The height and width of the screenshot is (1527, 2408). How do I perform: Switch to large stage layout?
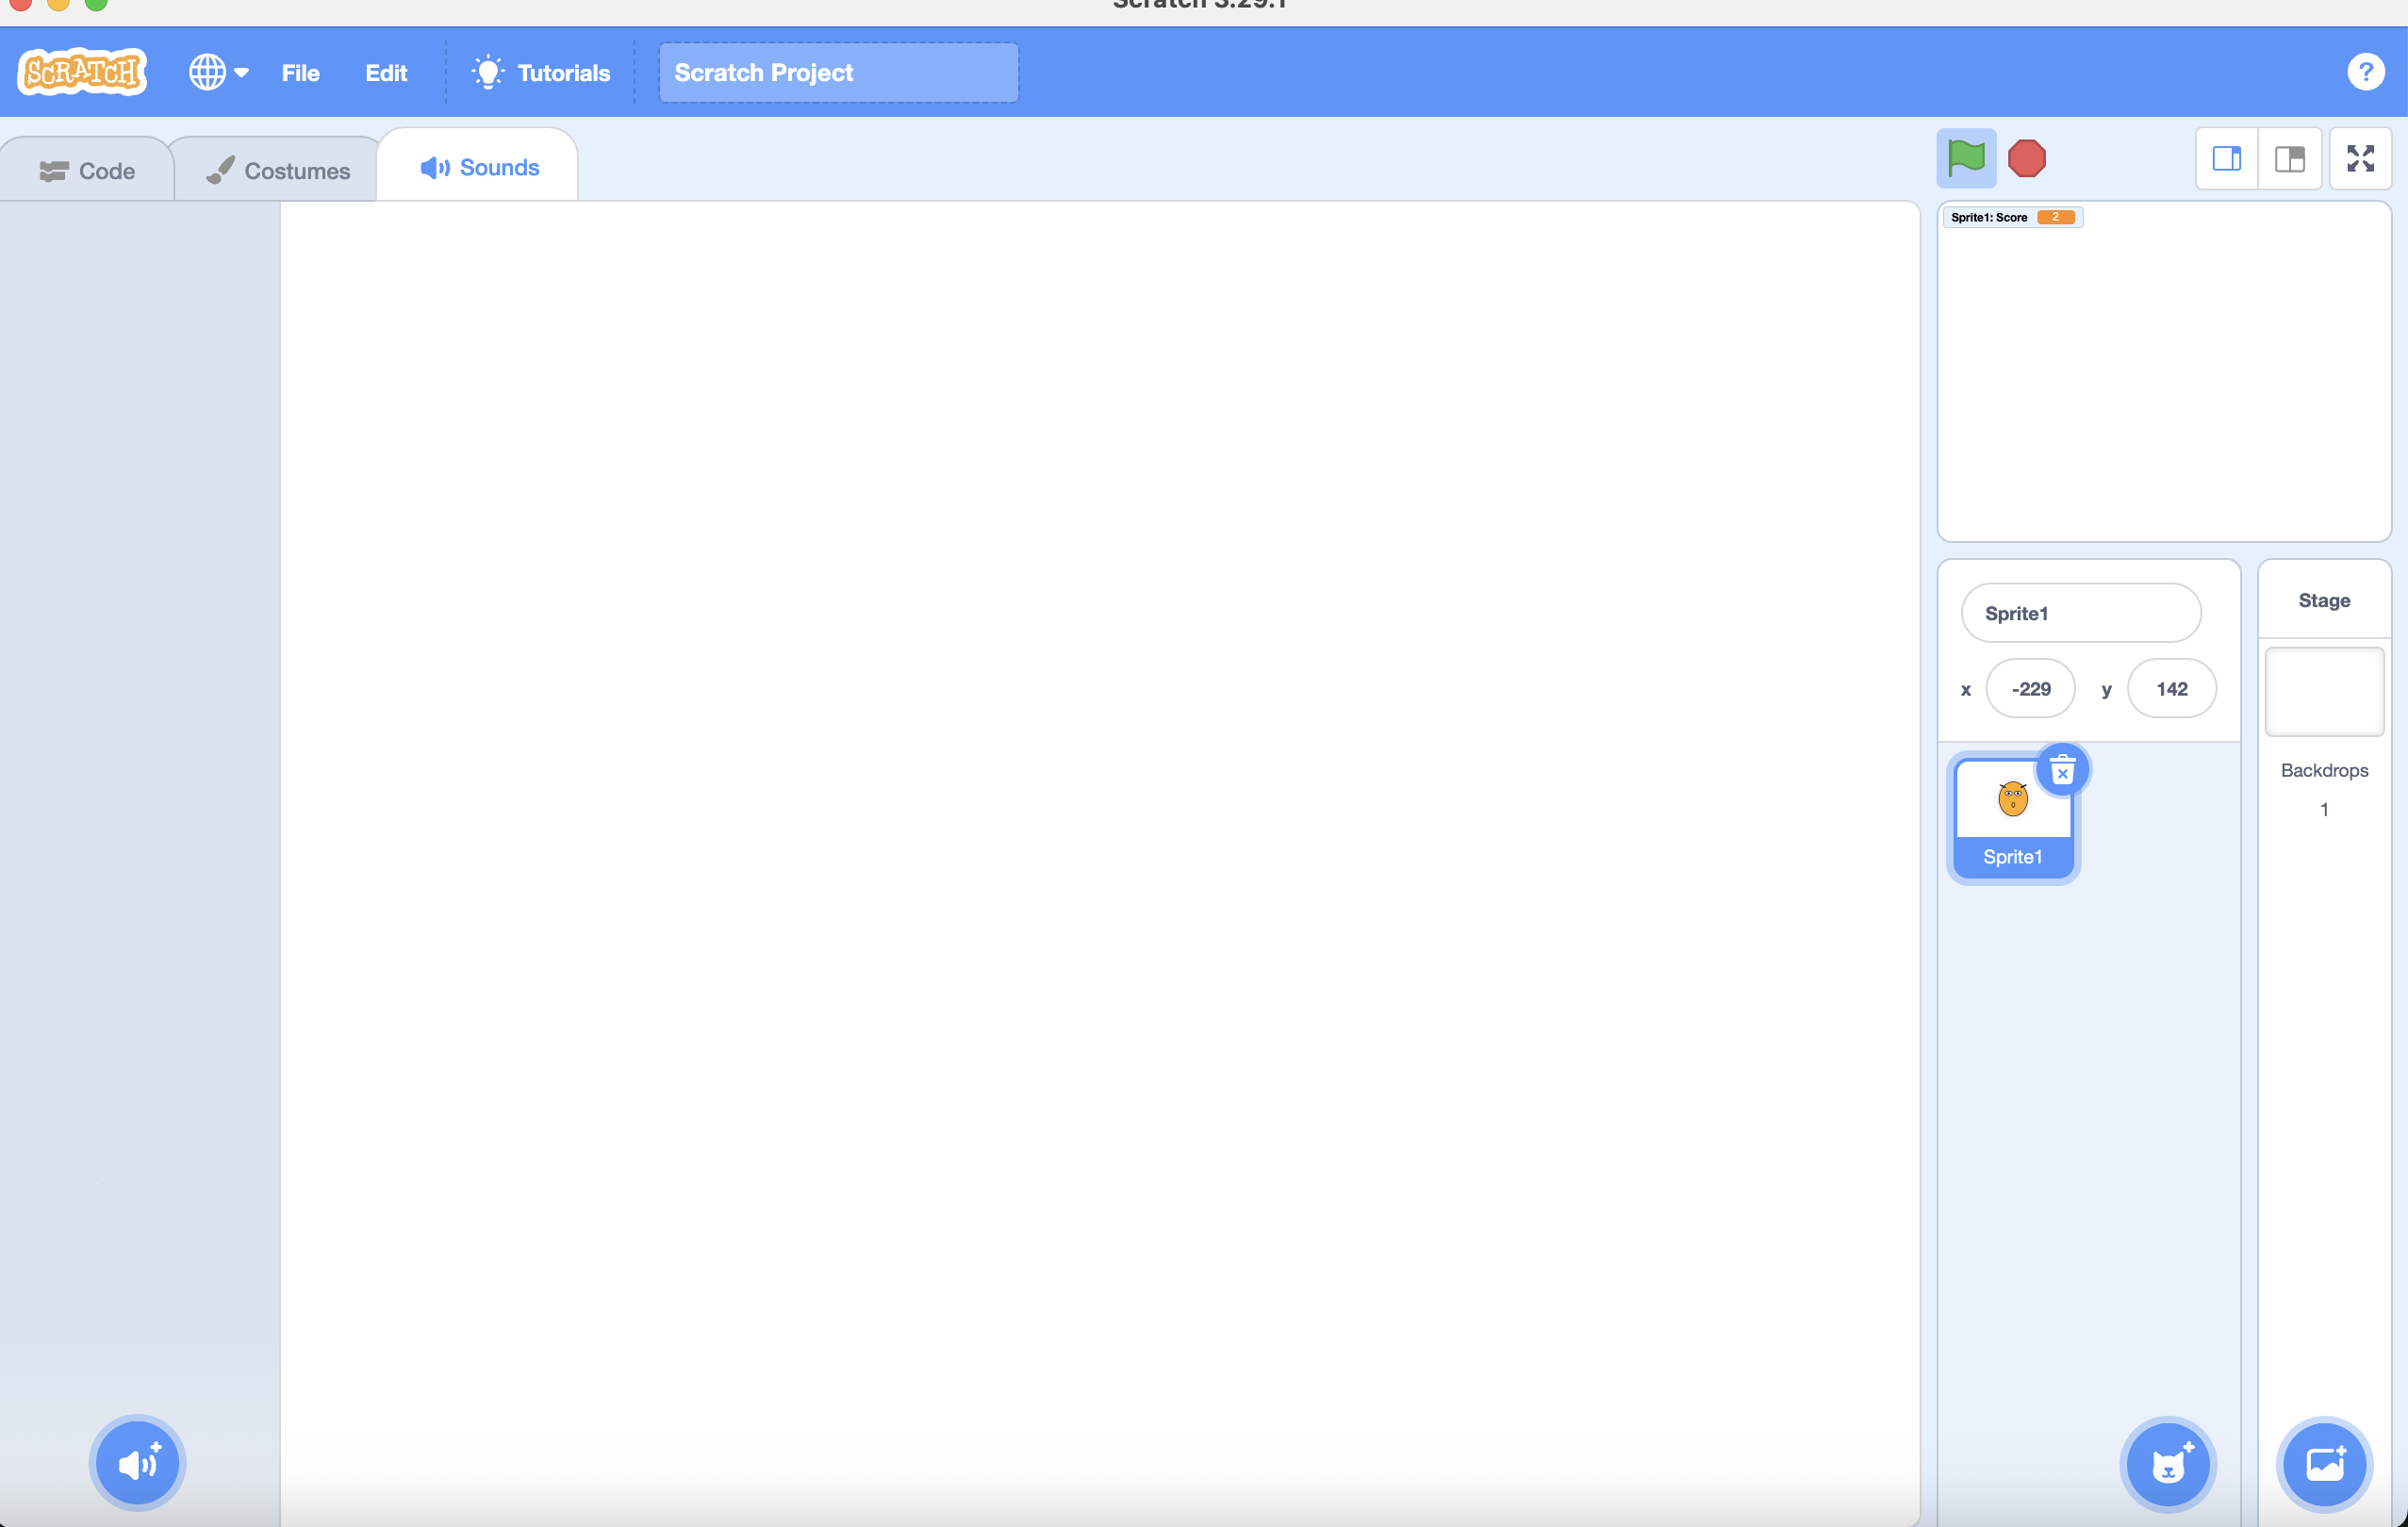pos(2290,158)
